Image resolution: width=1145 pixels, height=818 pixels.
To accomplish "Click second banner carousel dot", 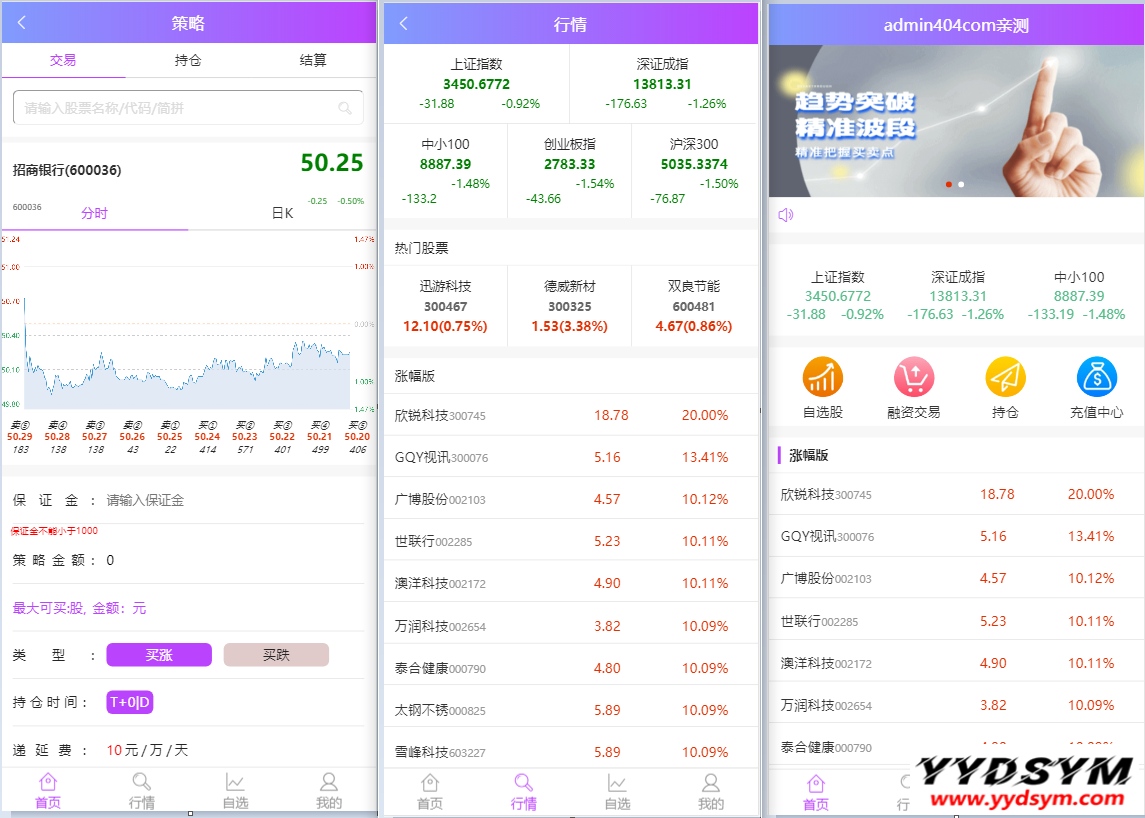I will click(961, 185).
